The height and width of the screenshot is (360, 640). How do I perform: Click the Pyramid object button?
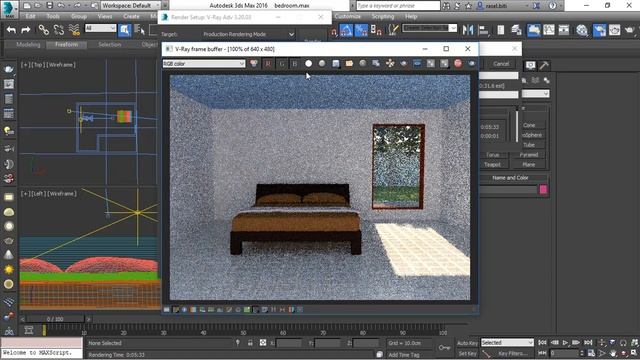click(x=529, y=155)
